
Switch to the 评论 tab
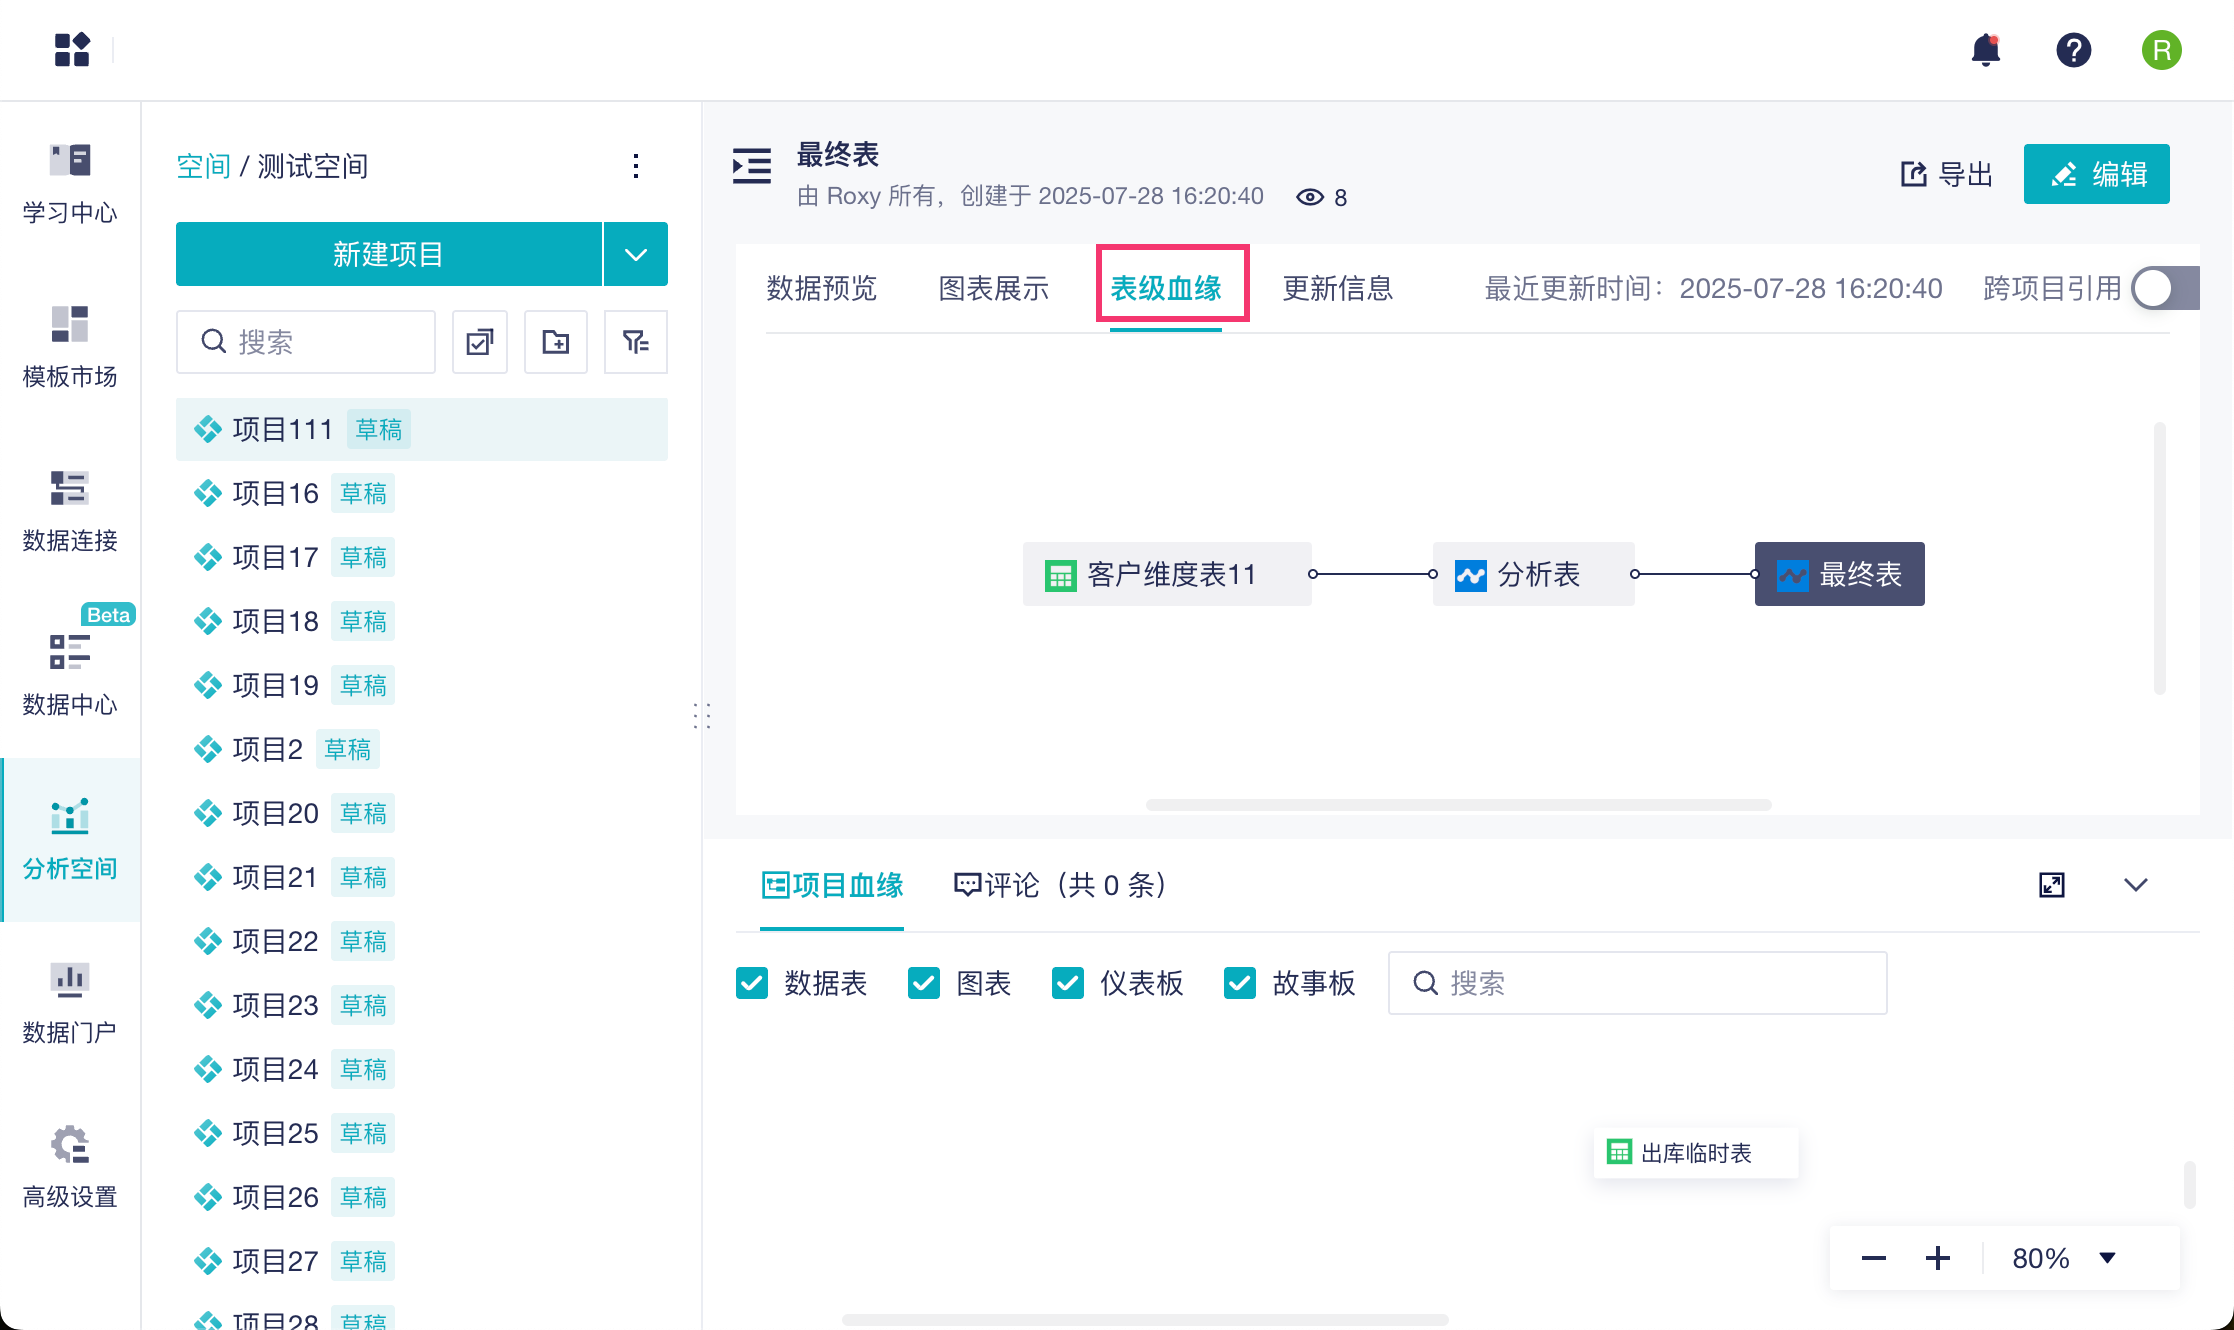coord(1060,885)
